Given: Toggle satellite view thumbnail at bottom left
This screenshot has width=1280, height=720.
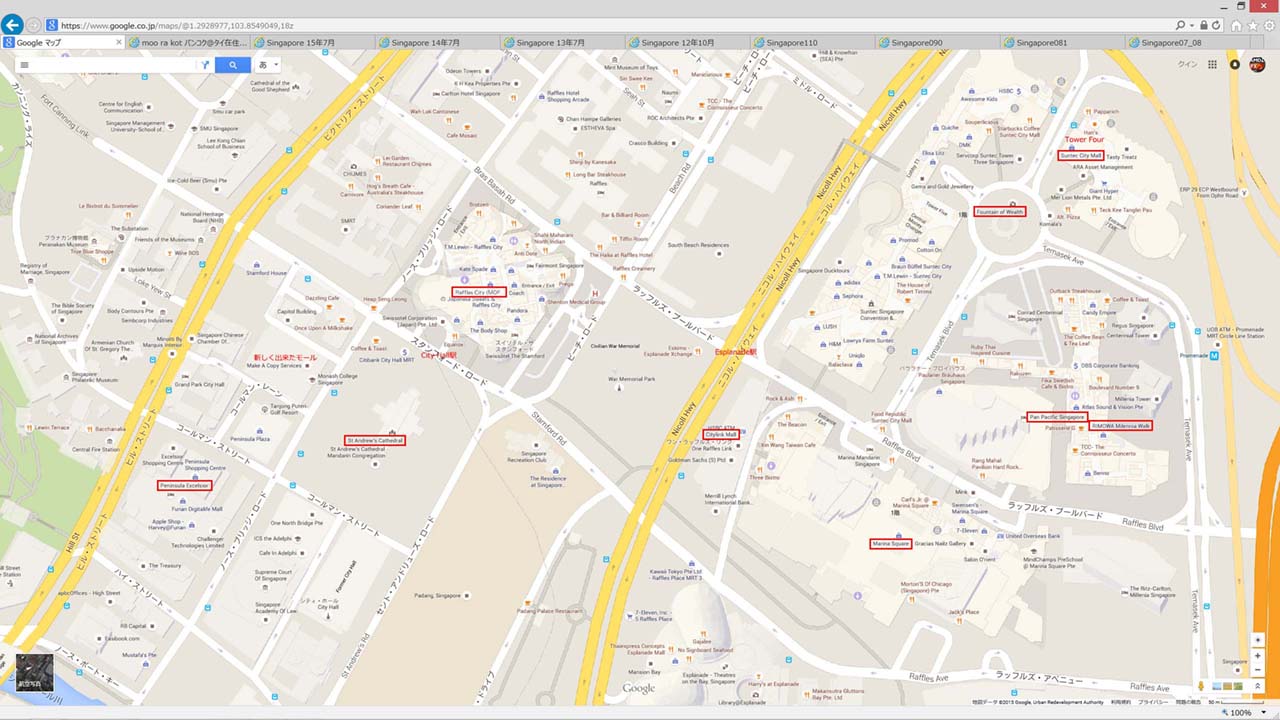Looking at the screenshot, I should point(34,673).
